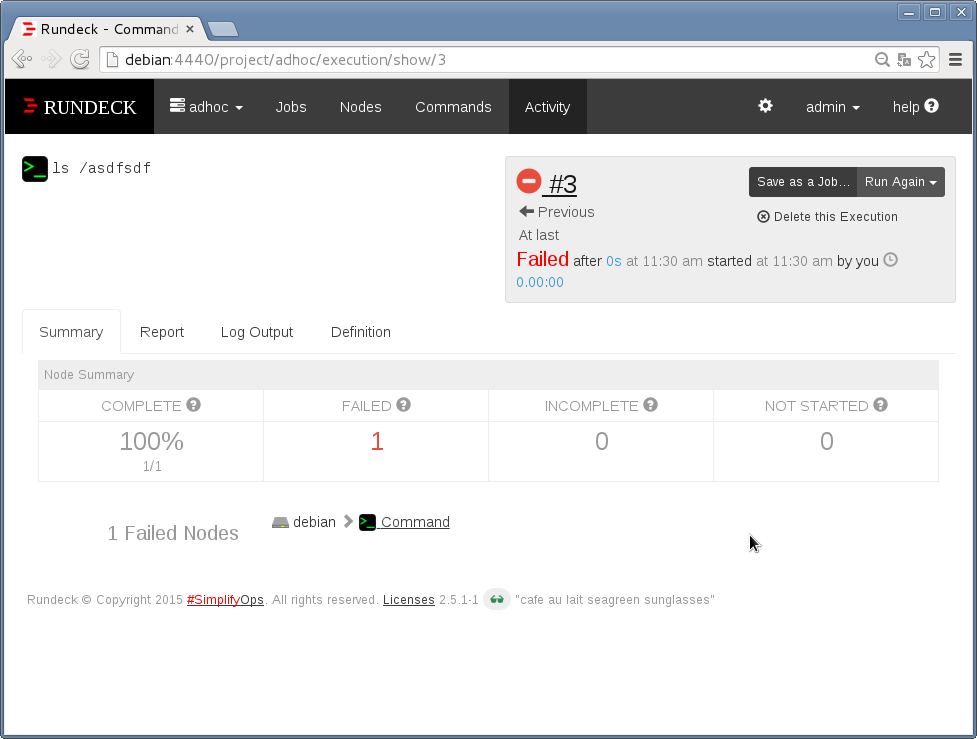Screen dimensions: 977x739
Task: Click the clock icon after 'by you'
Action: coord(890,260)
